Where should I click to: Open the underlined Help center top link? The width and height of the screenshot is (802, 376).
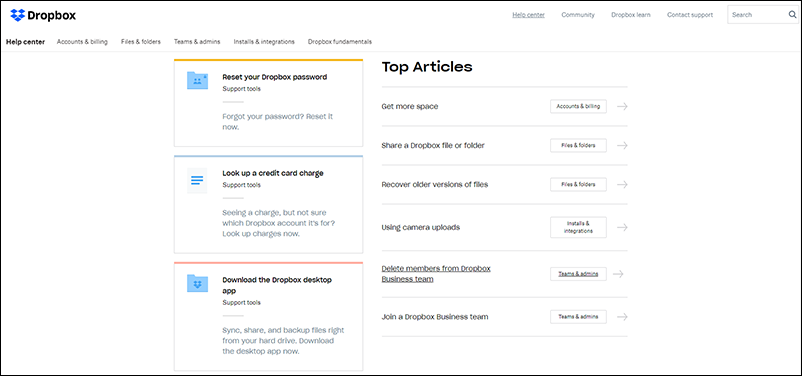tap(528, 15)
